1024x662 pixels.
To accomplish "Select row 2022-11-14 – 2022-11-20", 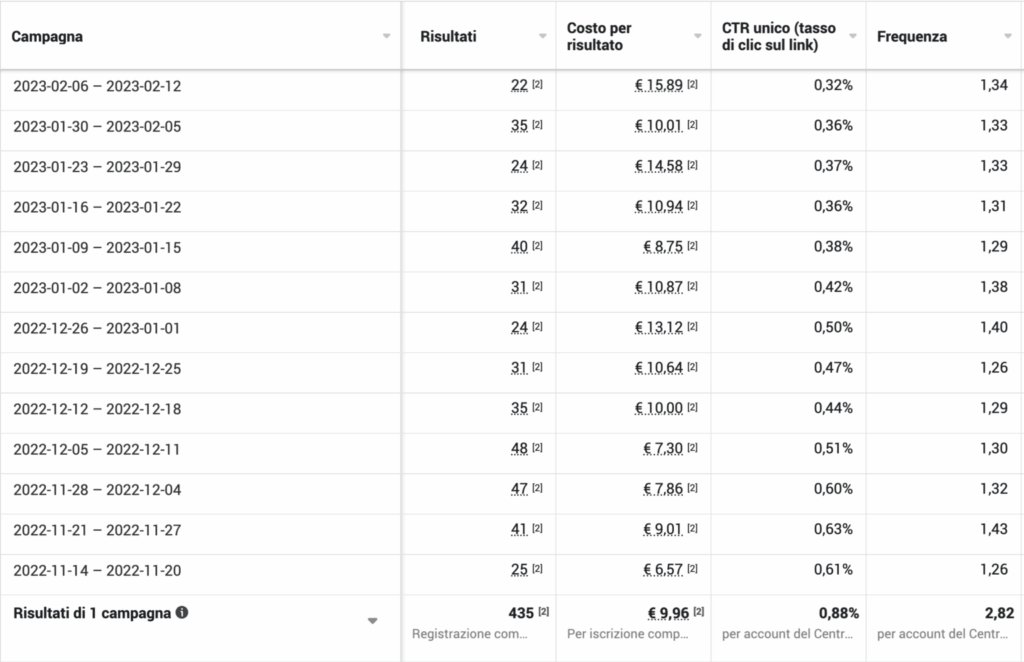I will (x=96, y=570).
